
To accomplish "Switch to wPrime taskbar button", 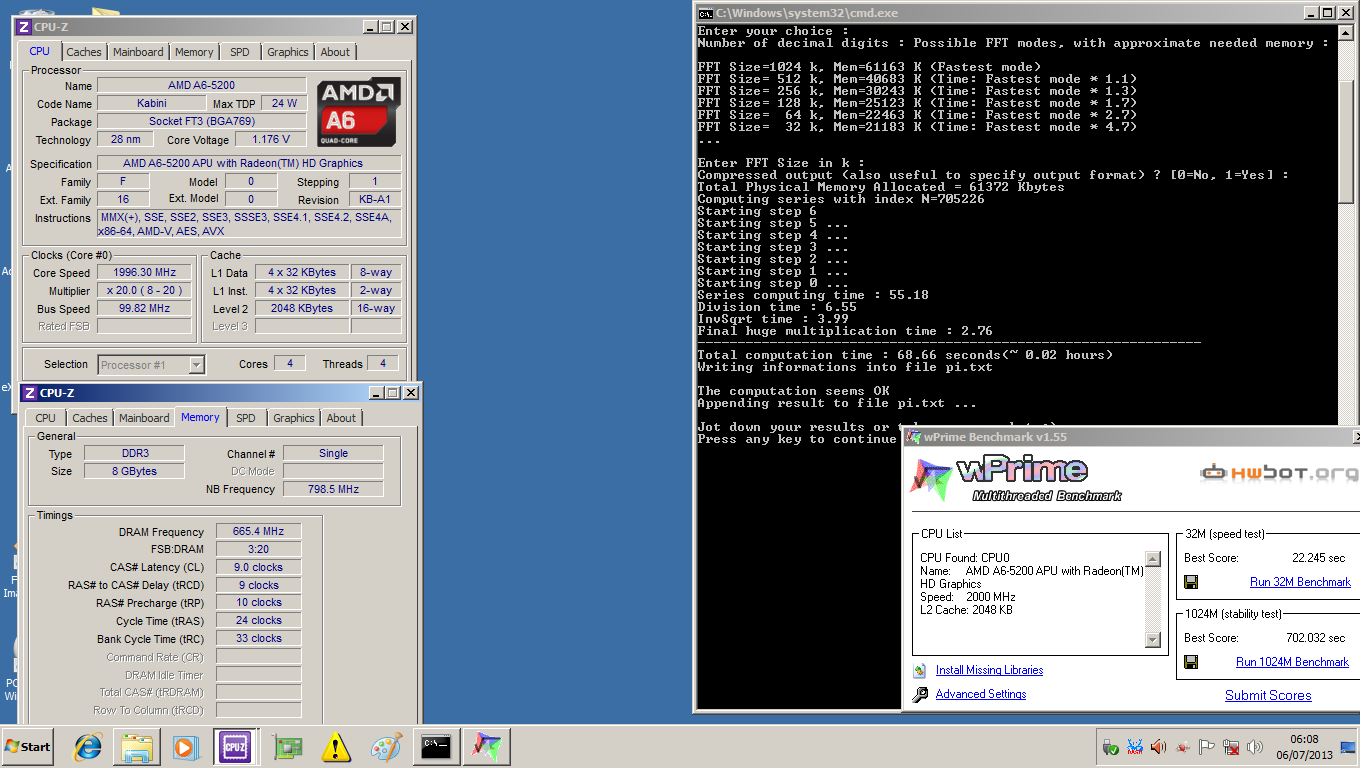I will [x=487, y=746].
